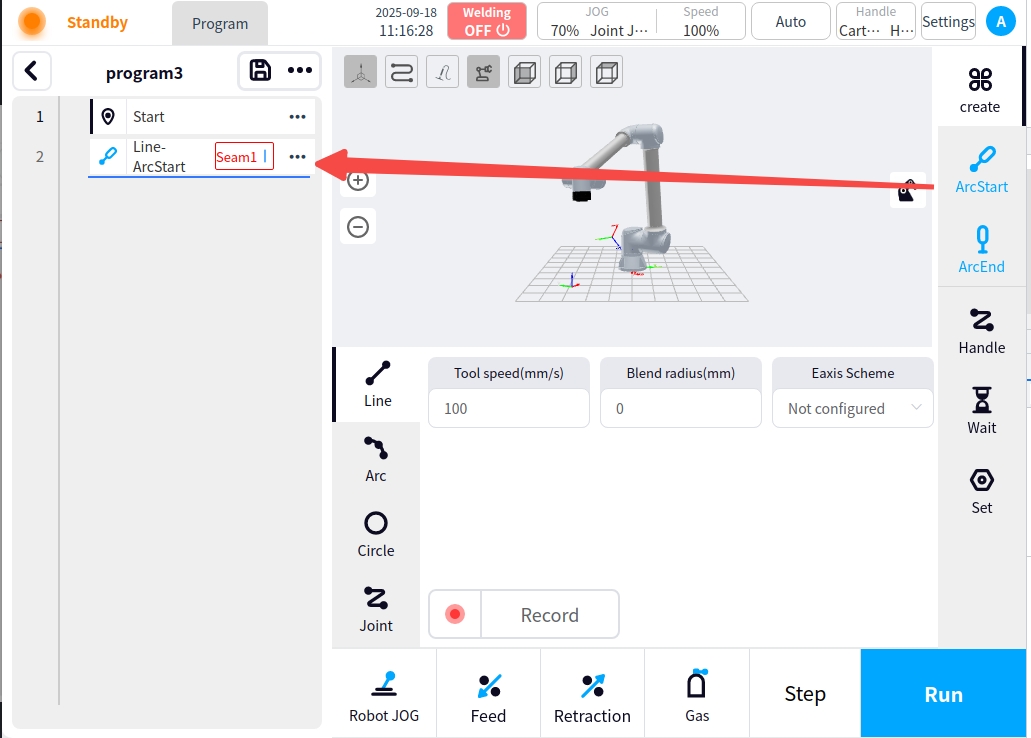This screenshot has height=738, width=1031.
Task: Toggle Welding OFF power switch
Action: pos(487,21)
